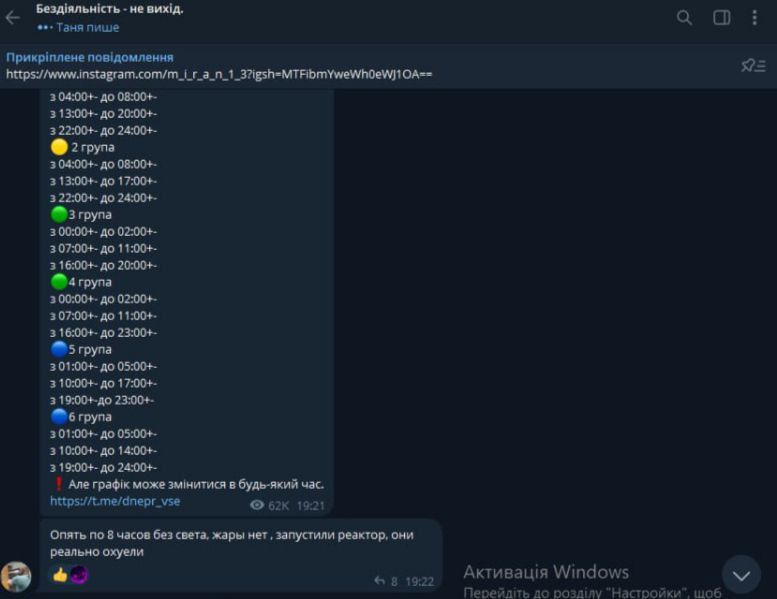777x599 pixels.
Task: Click the message text starting with Опять
Action: 231,543
